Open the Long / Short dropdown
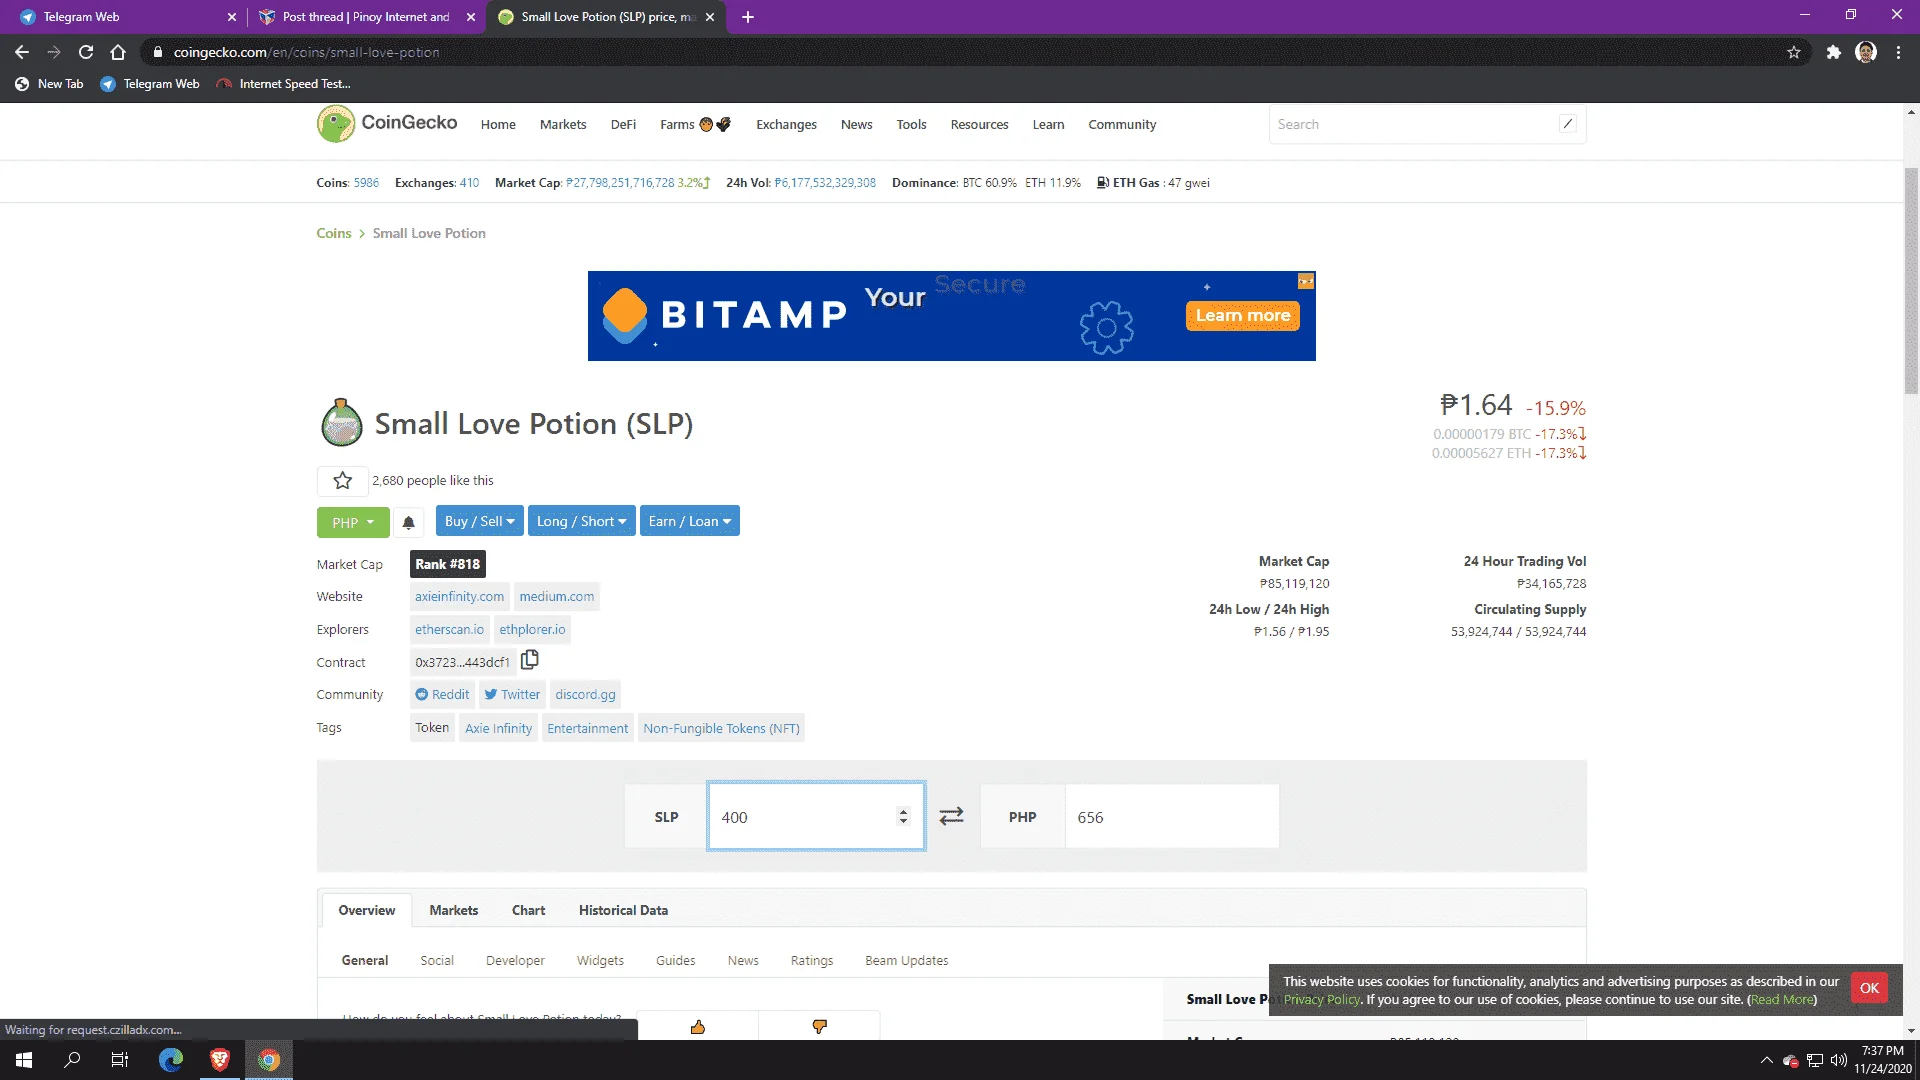 click(x=581, y=521)
